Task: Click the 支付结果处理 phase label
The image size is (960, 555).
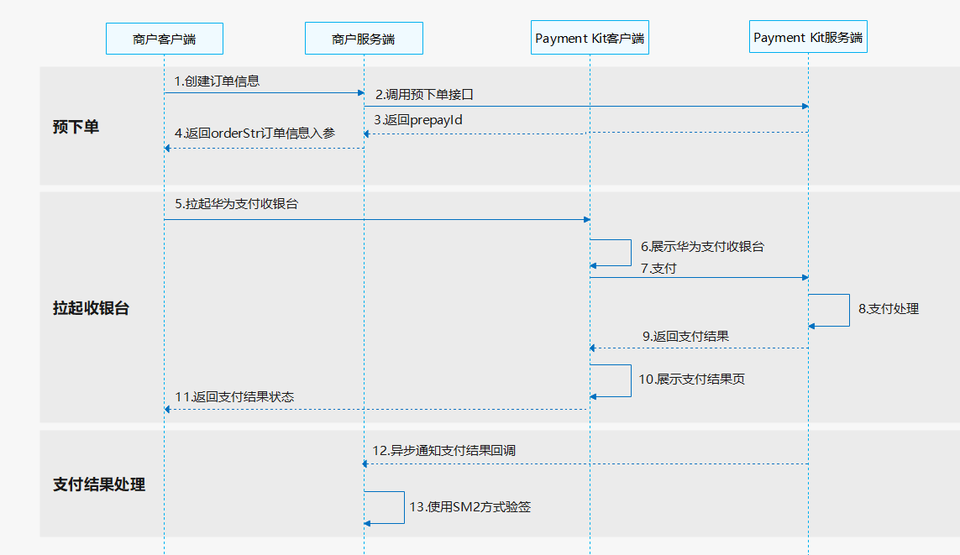Action: coord(99,484)
